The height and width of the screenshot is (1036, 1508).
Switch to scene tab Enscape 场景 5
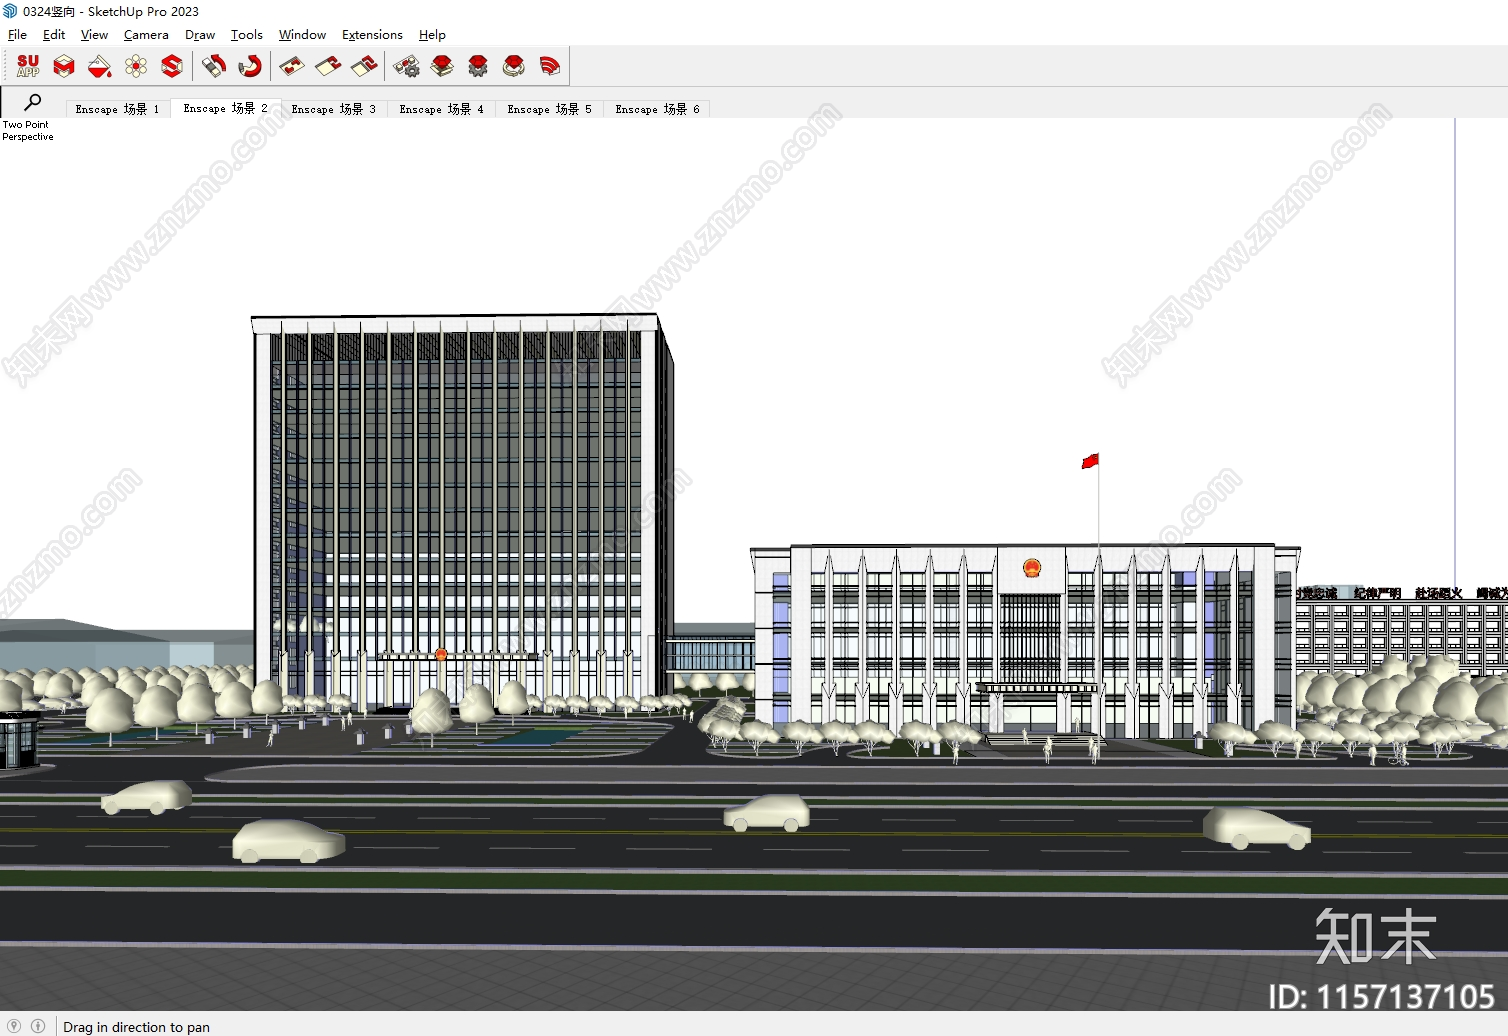tap(549, 109)
